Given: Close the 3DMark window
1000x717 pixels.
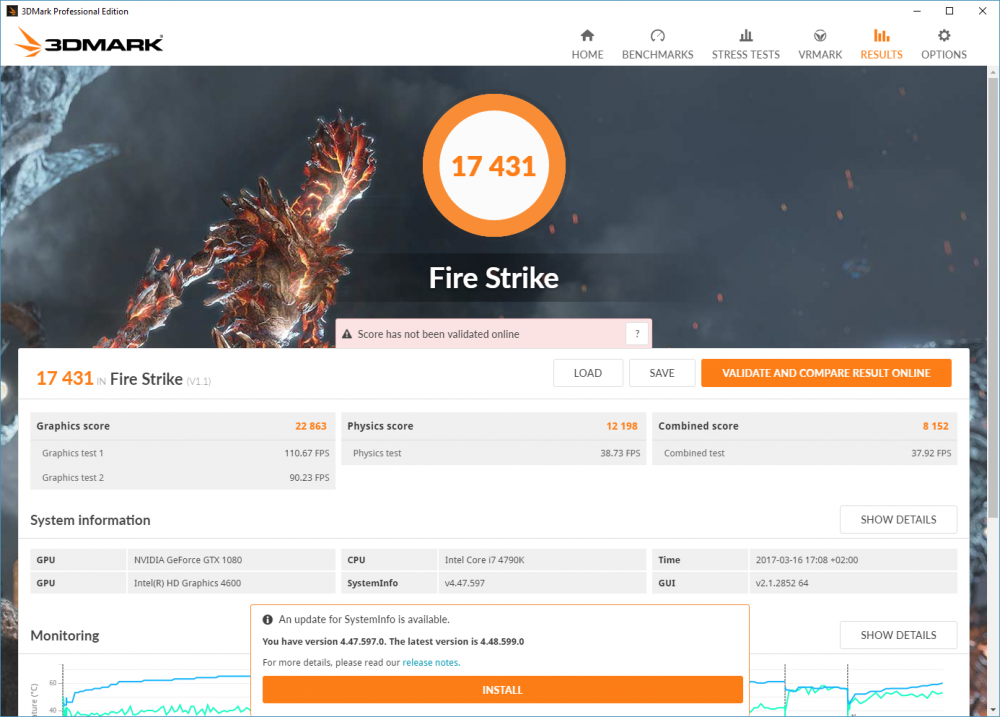Looking at the screenshot, I should click(982, 11).
